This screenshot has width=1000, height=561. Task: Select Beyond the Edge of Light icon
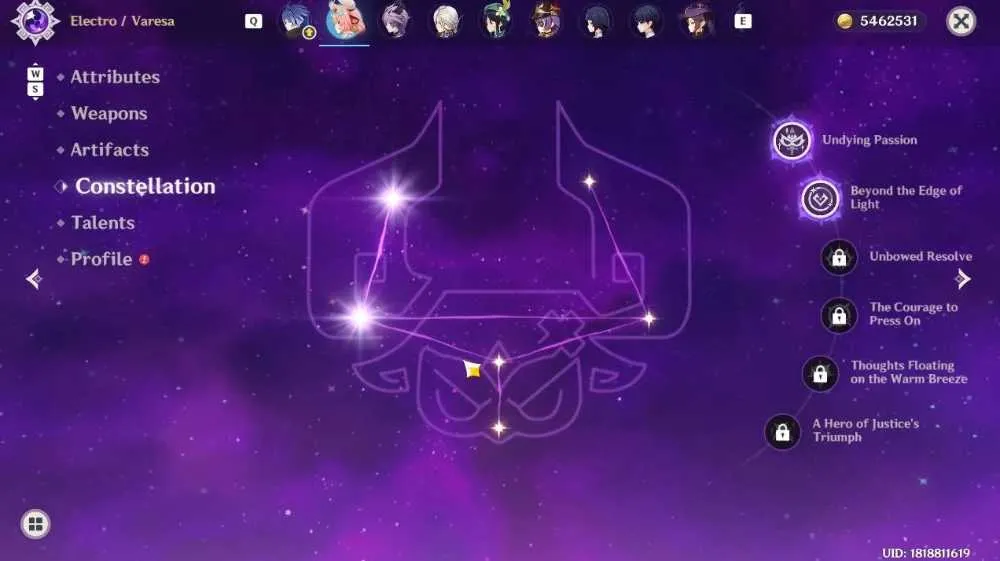(820, 199)
